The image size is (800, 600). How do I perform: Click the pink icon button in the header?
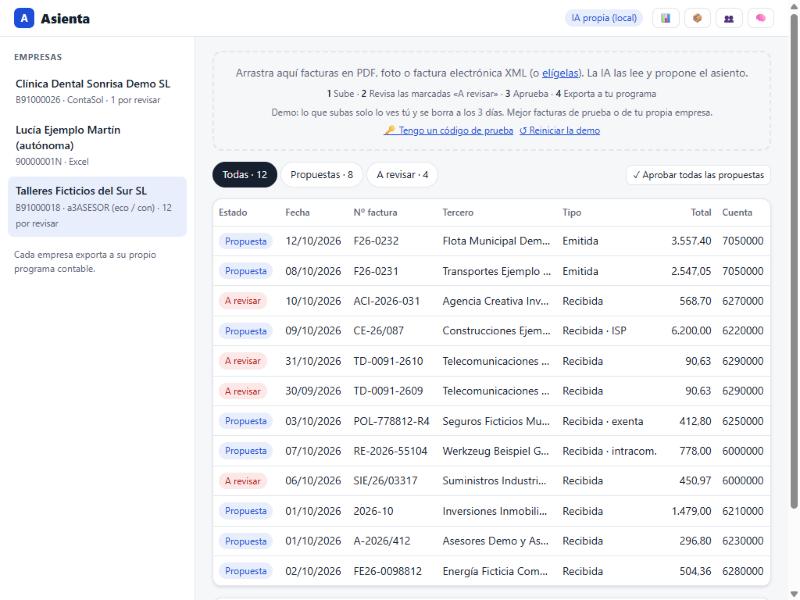(761, 18)
